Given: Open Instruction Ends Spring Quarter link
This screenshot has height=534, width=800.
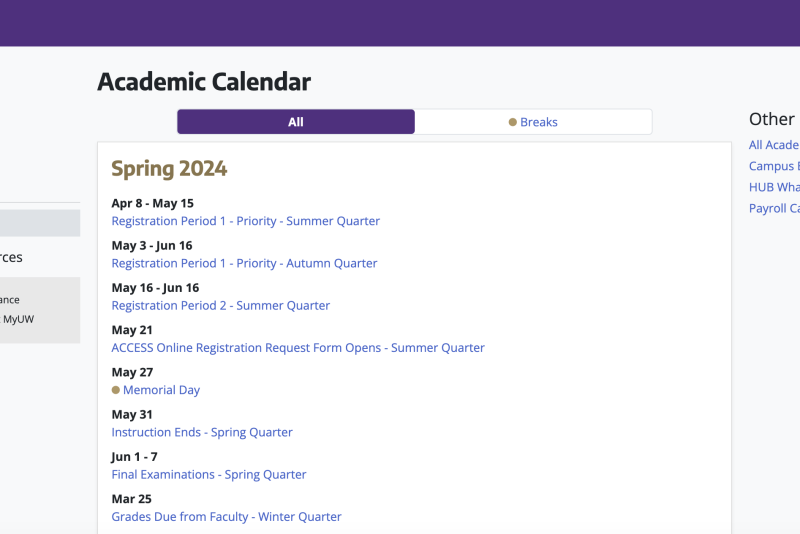Looking at the screenshot, I should 202,433.
